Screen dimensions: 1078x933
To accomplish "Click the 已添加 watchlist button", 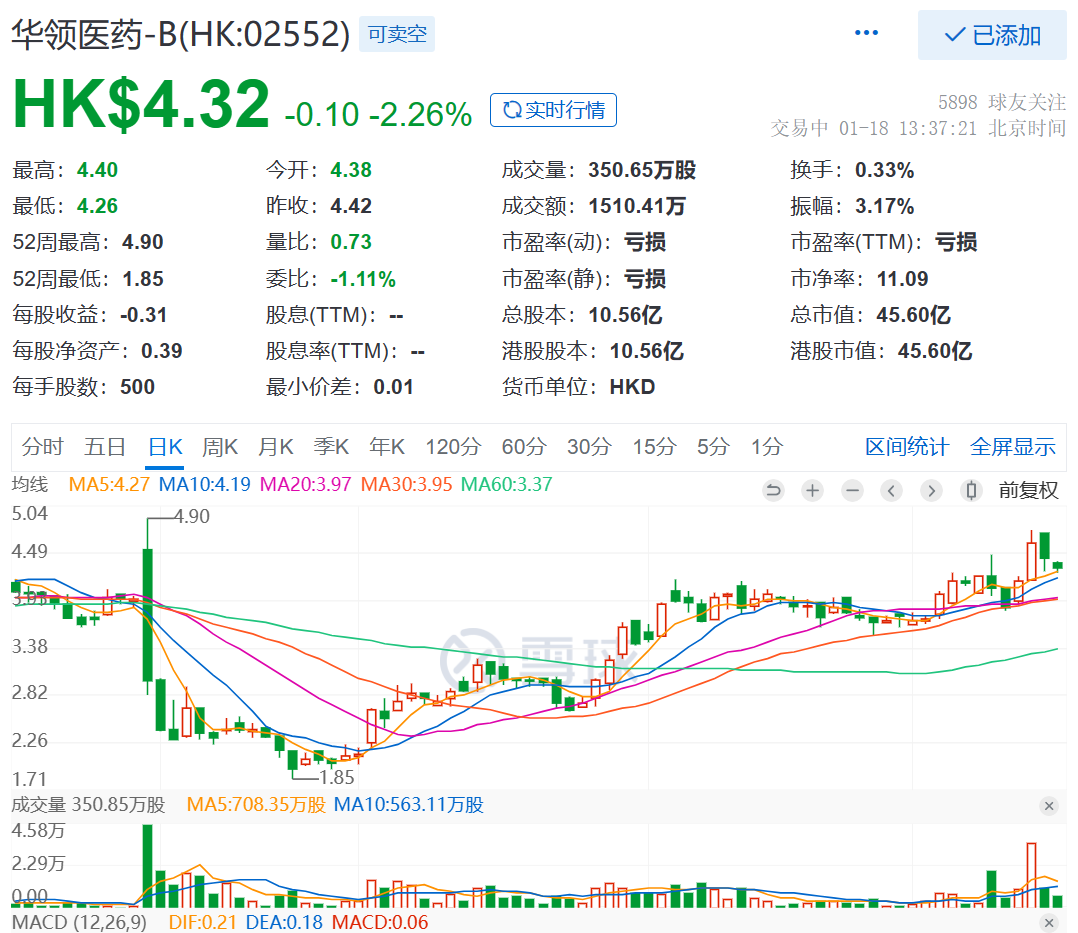I will point(992,35).
